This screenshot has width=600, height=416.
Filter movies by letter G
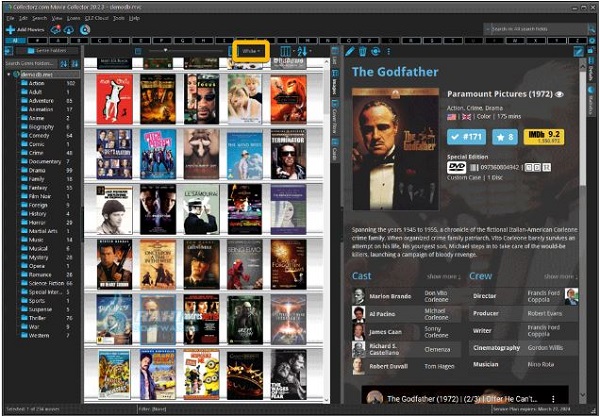pos(183,41)
